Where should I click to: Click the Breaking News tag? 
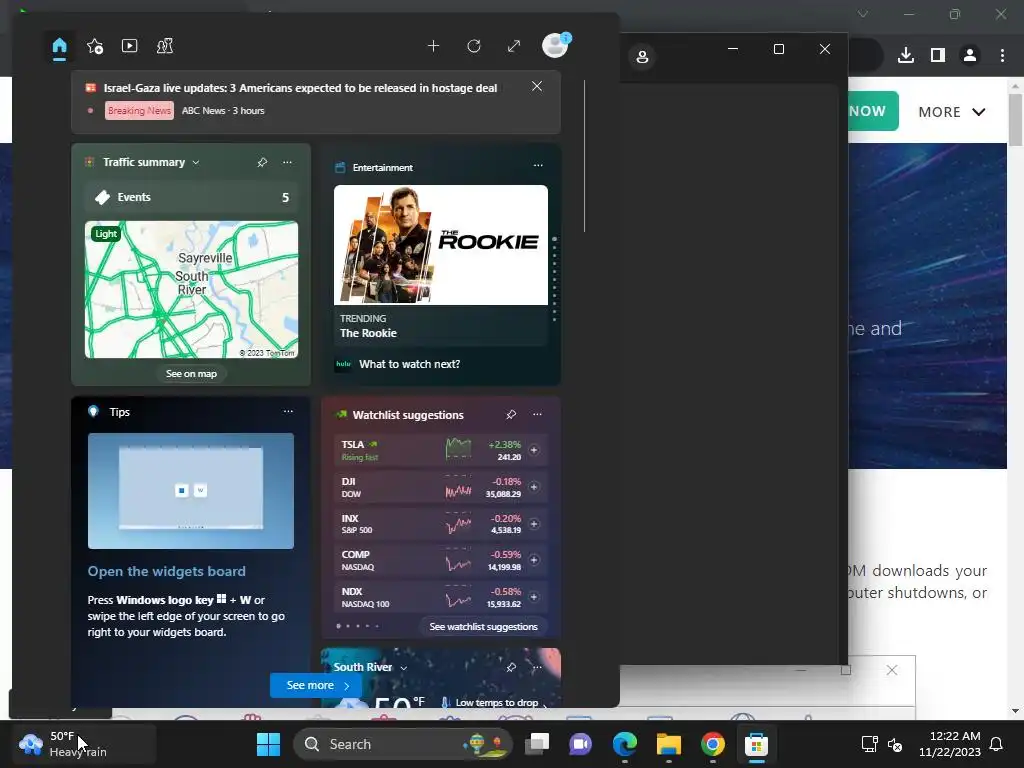139,110
